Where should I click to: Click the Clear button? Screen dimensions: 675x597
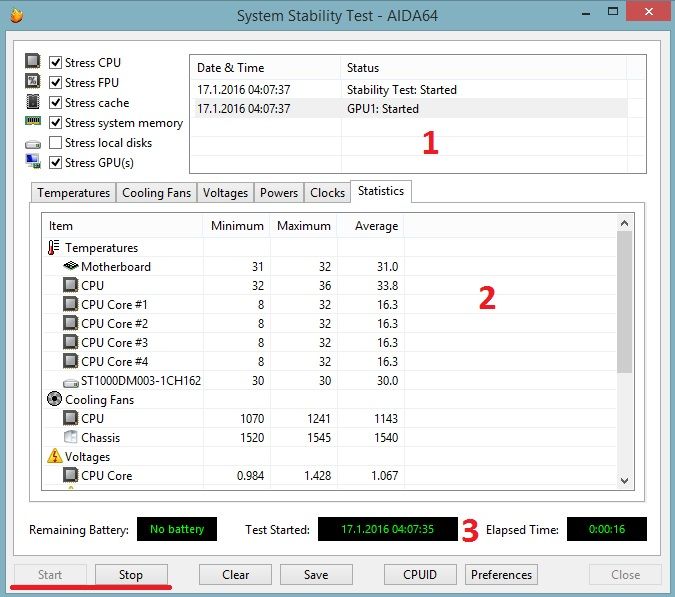[235, 575]
